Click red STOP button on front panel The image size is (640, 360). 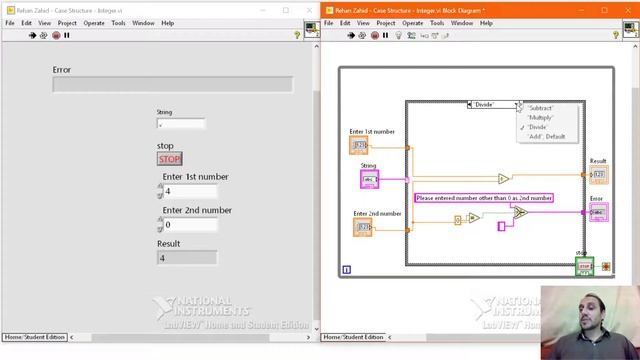[169, 159]
